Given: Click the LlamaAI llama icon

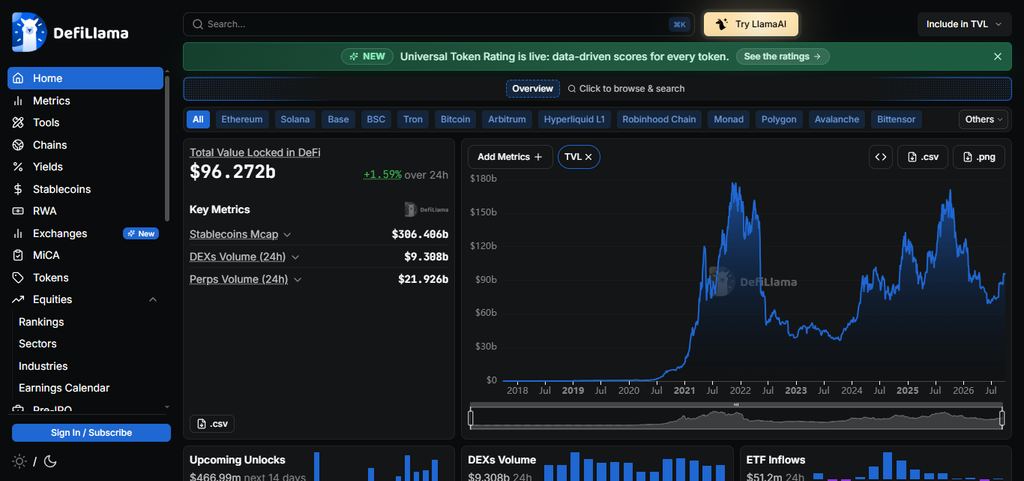Looking at the screenshot, I should pyautogui.click(x=722, y=24).
